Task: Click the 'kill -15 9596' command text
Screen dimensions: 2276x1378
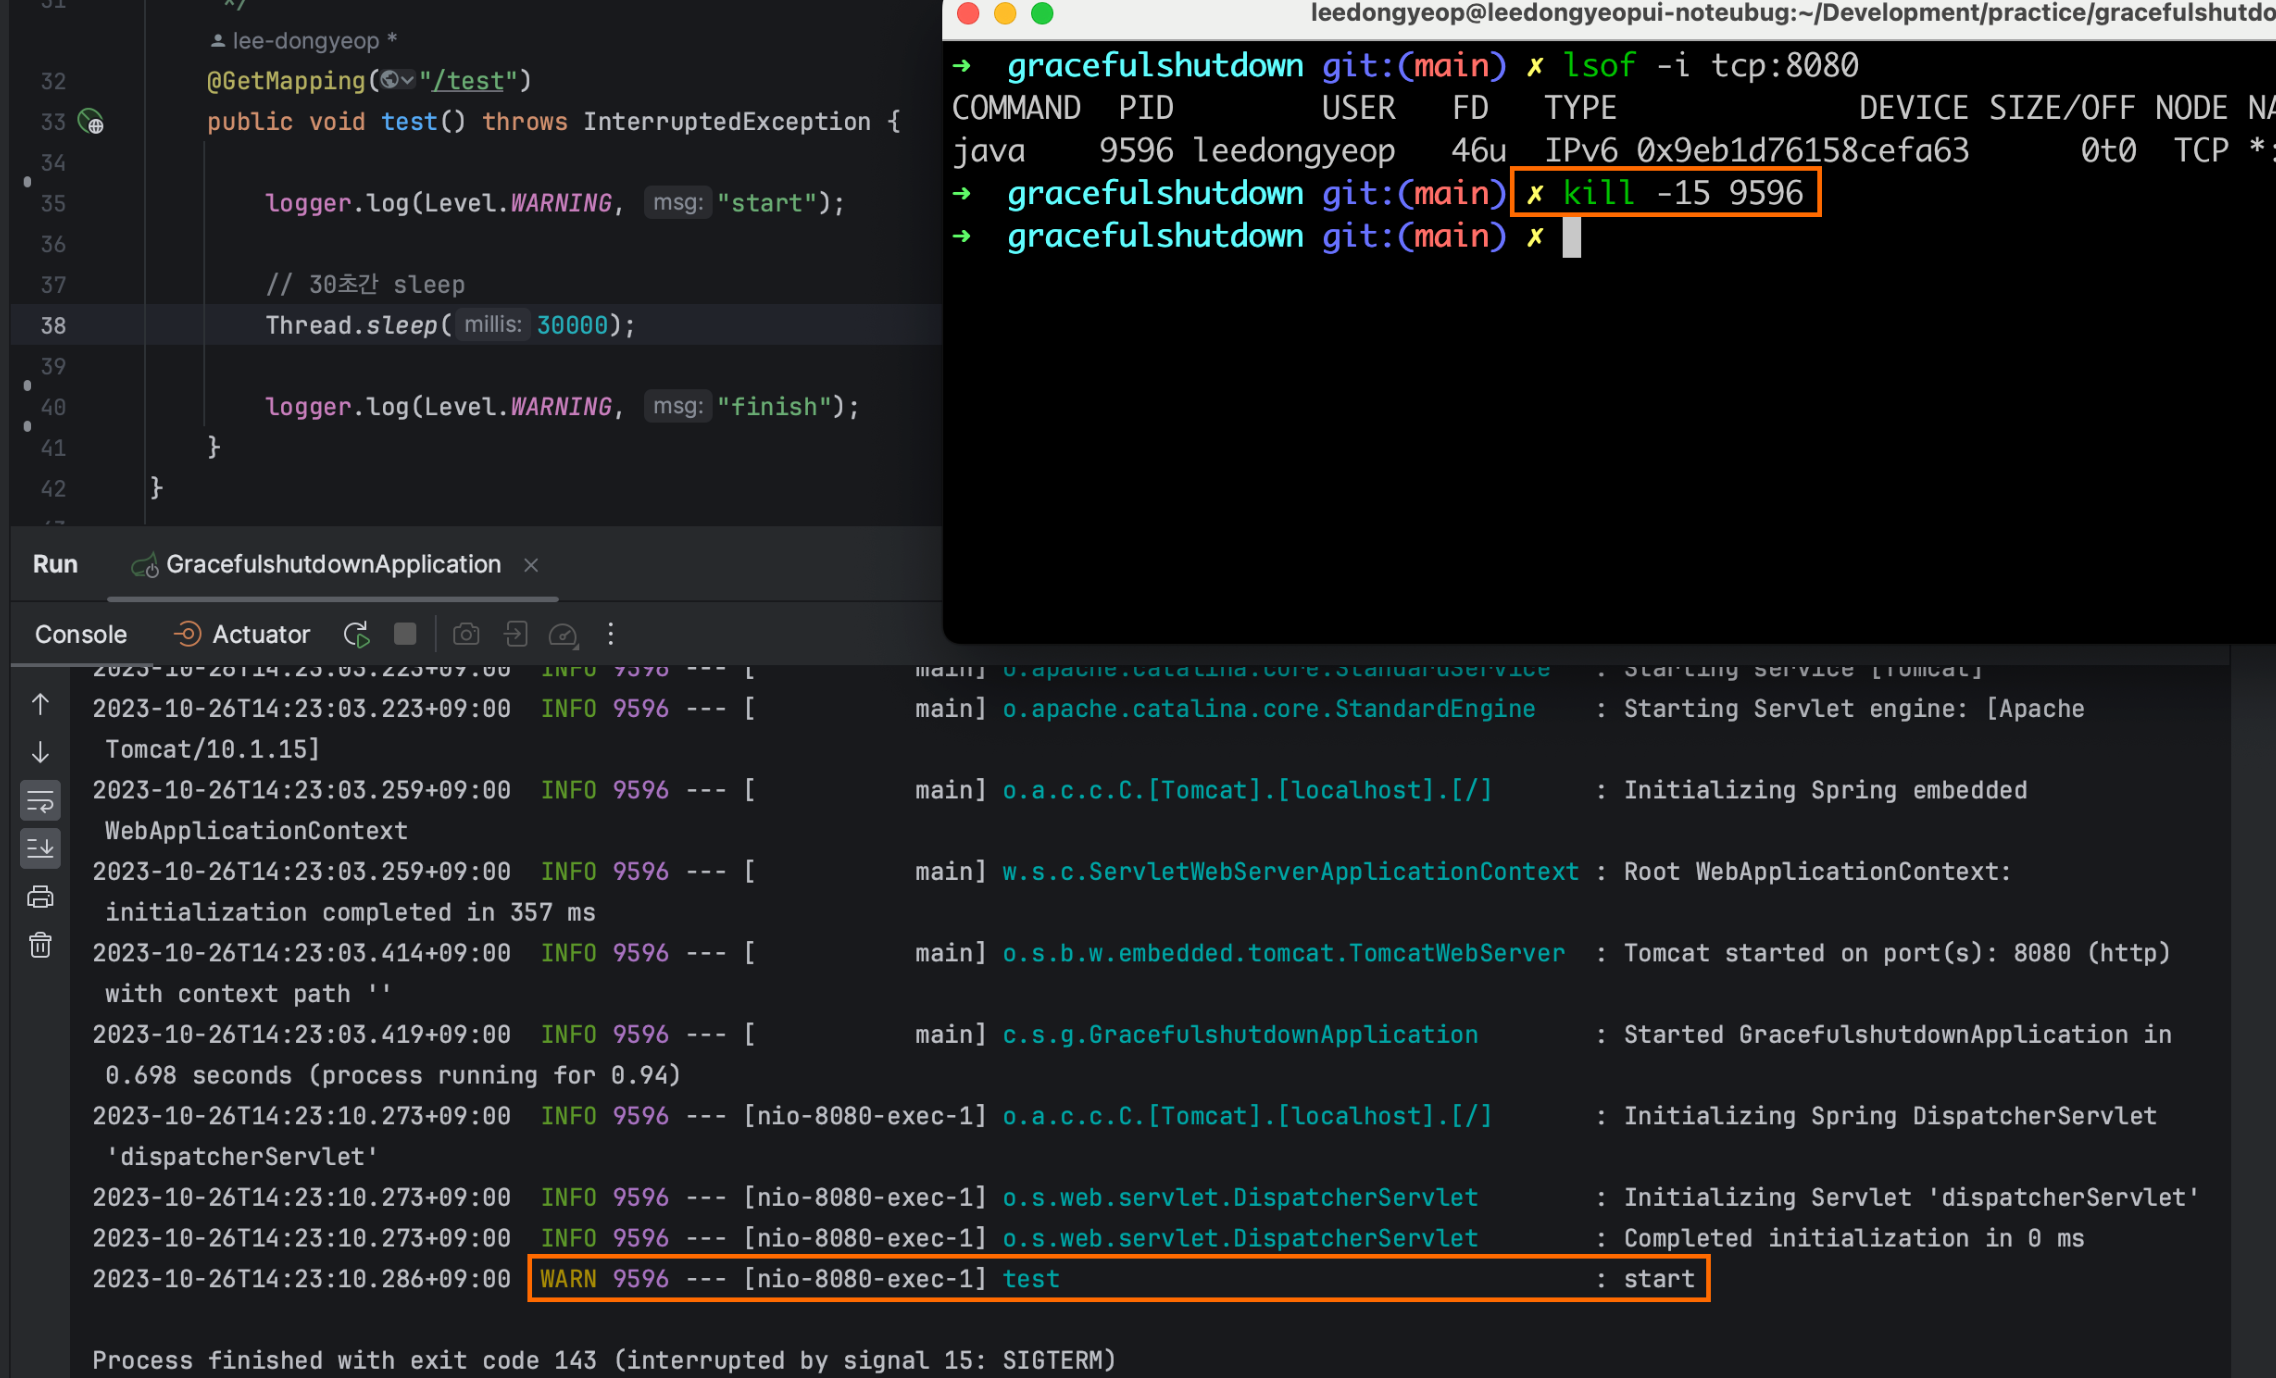Action: pyautogui.click(x=1683, y=192)
